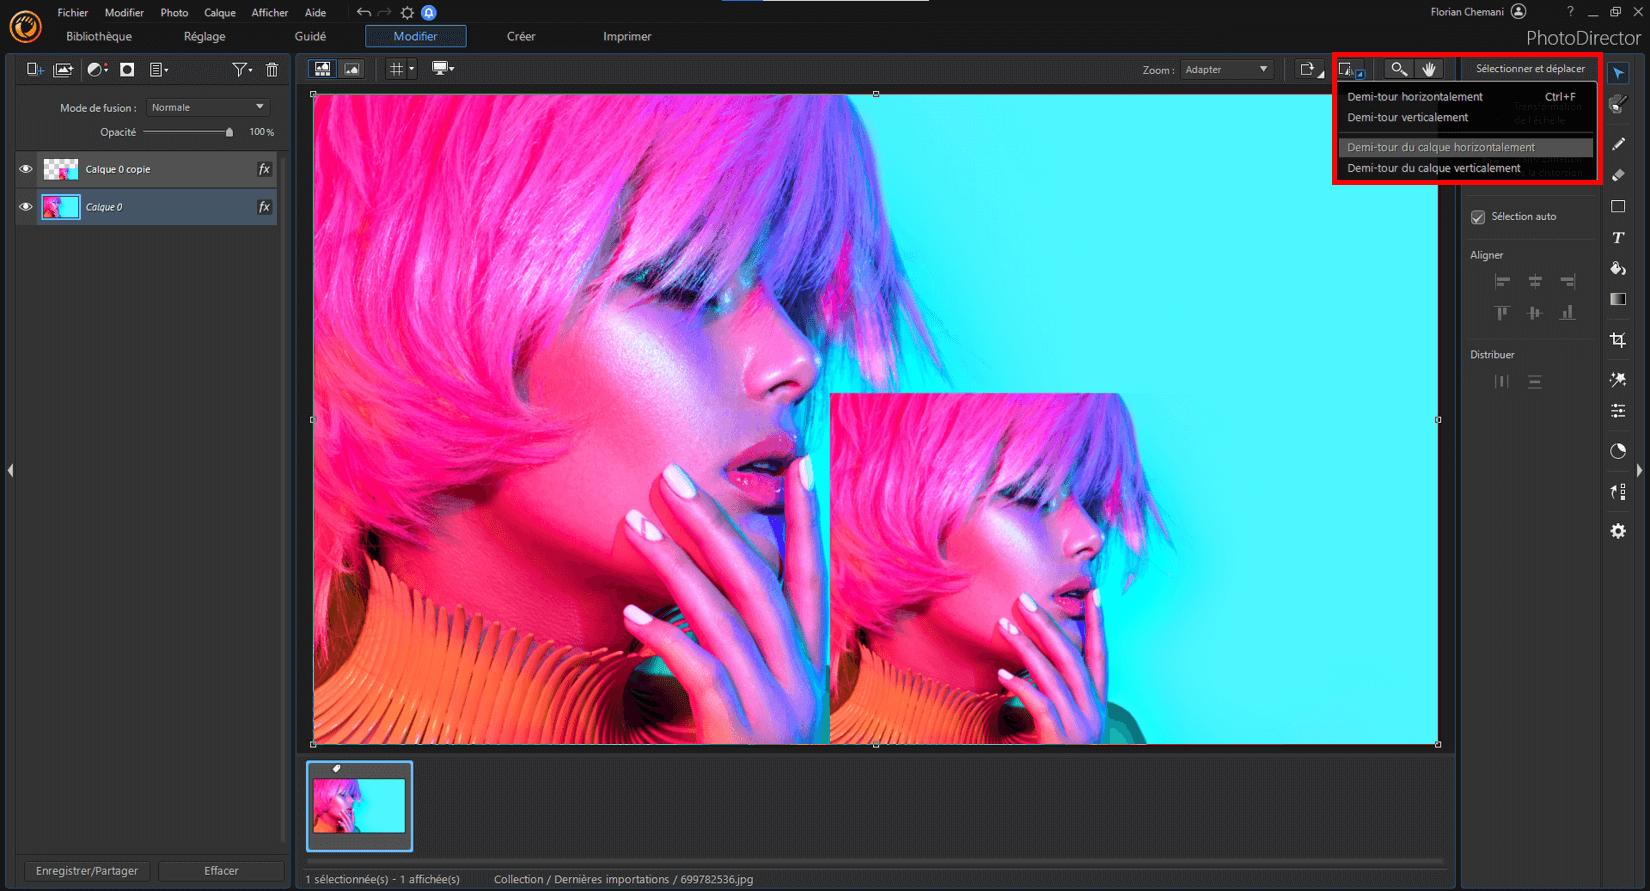Click the Opacité slider handle
This screenshot has height=891, width=1650.
click(229, 132)
